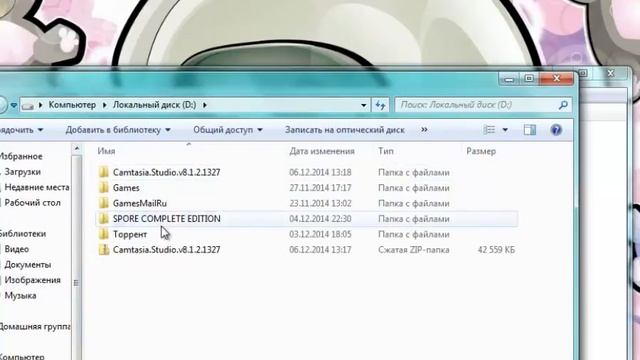This screenshot has width=640, height=360.
Task: Open Документы library in navigation pane
Action: 28,264
